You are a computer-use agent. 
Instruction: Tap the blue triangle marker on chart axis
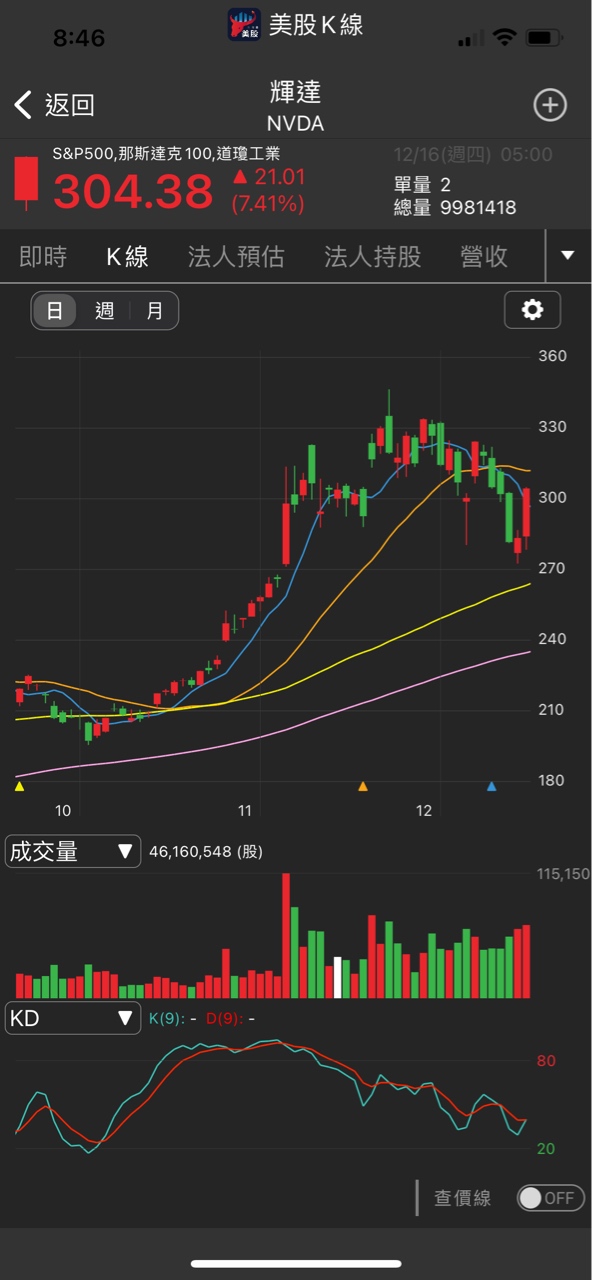tap(491, 787)
